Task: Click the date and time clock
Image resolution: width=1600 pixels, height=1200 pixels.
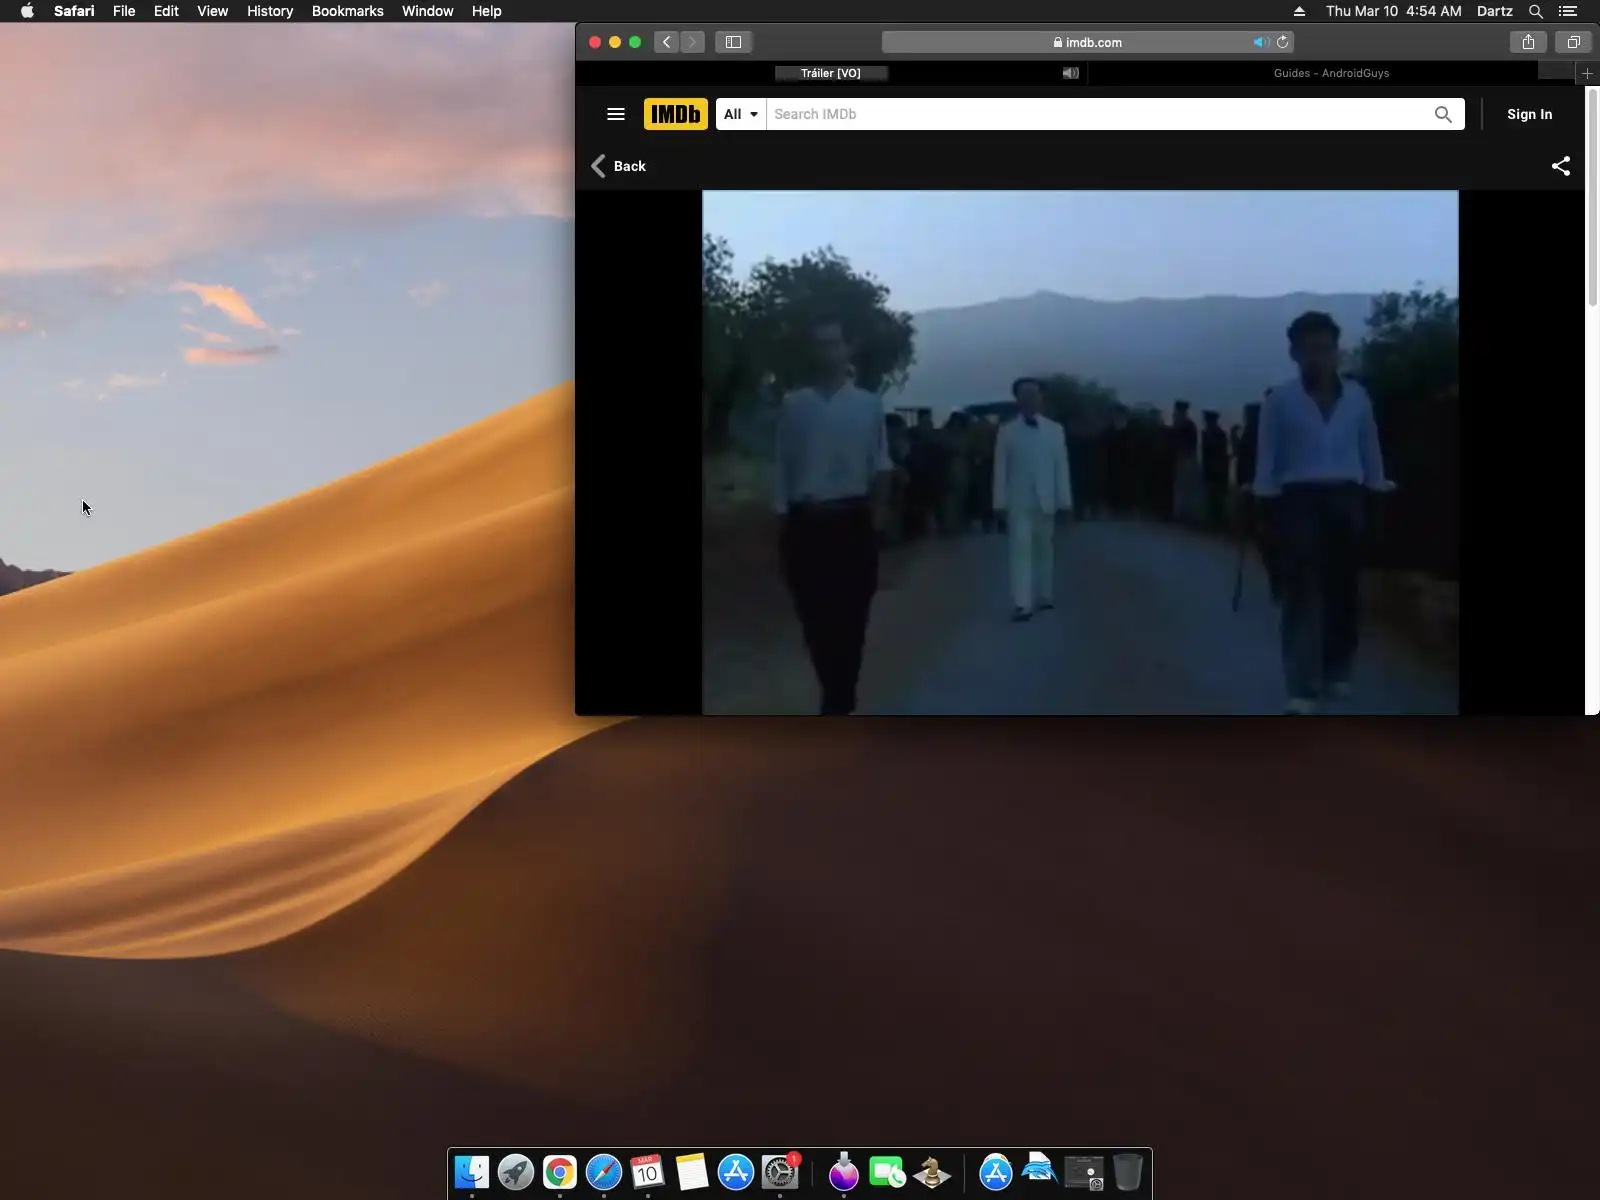Action: (x=1393, y=11)
